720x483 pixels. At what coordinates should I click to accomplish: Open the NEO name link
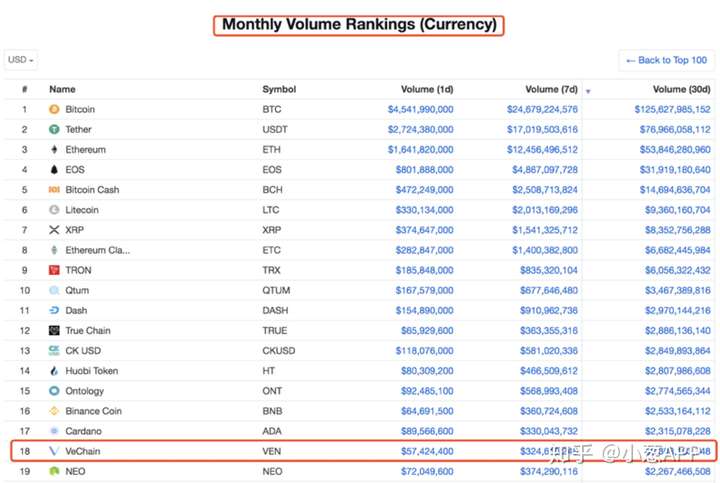(x=75, y=471)
